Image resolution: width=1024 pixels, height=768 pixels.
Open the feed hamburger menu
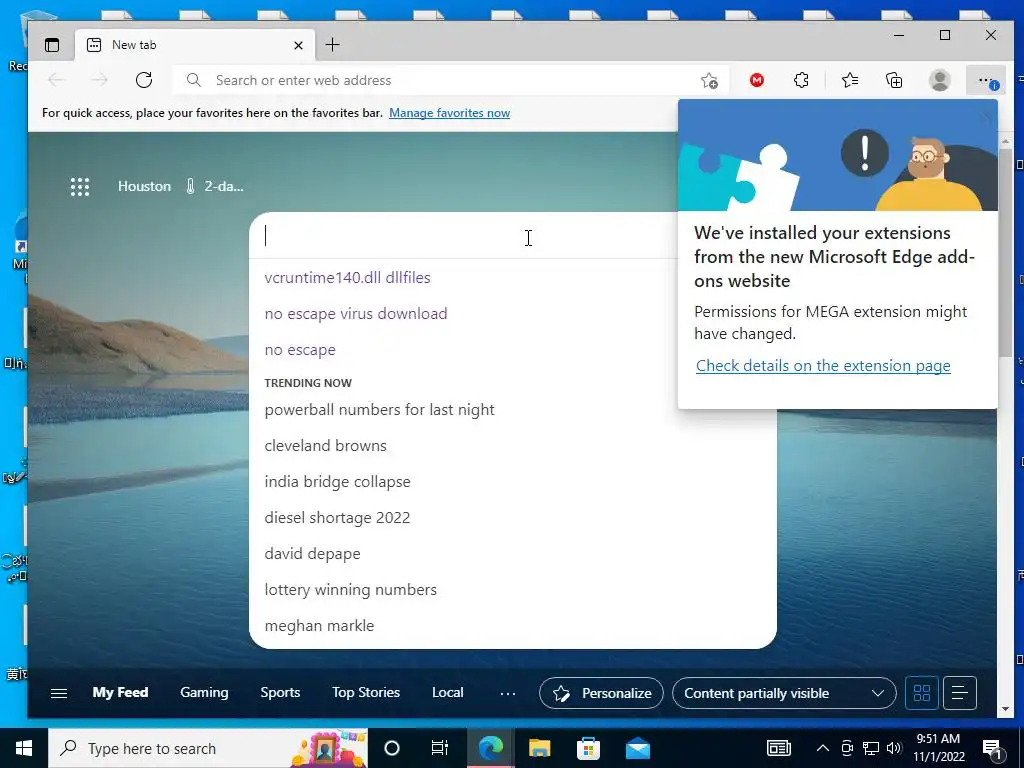(59, 693)
